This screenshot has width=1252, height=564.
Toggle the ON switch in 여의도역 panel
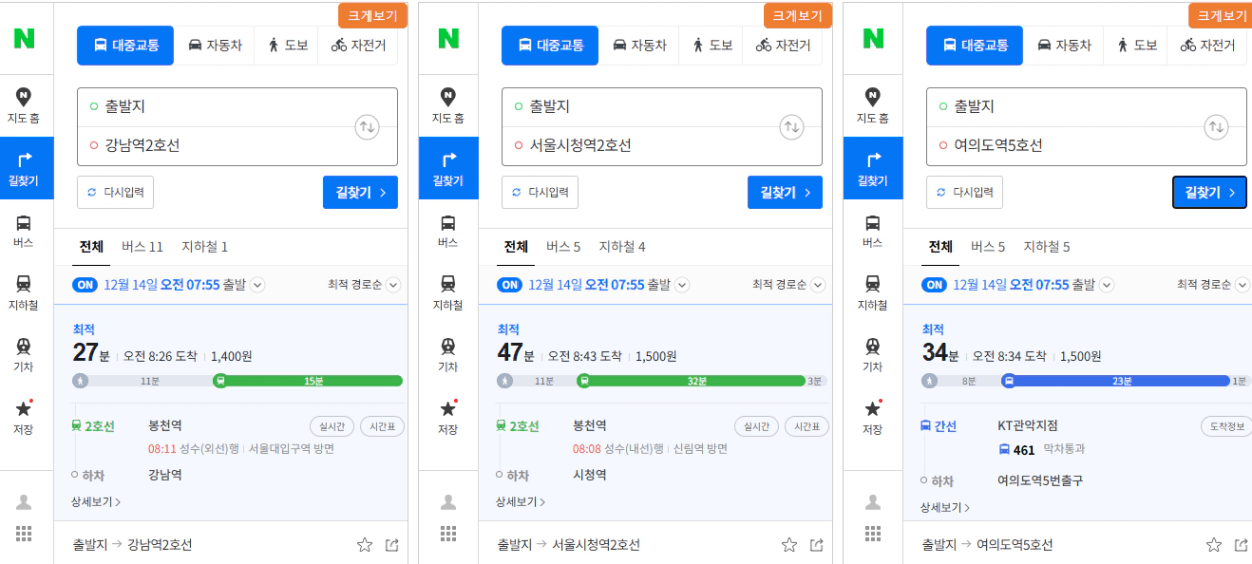[x=935, y=285]
